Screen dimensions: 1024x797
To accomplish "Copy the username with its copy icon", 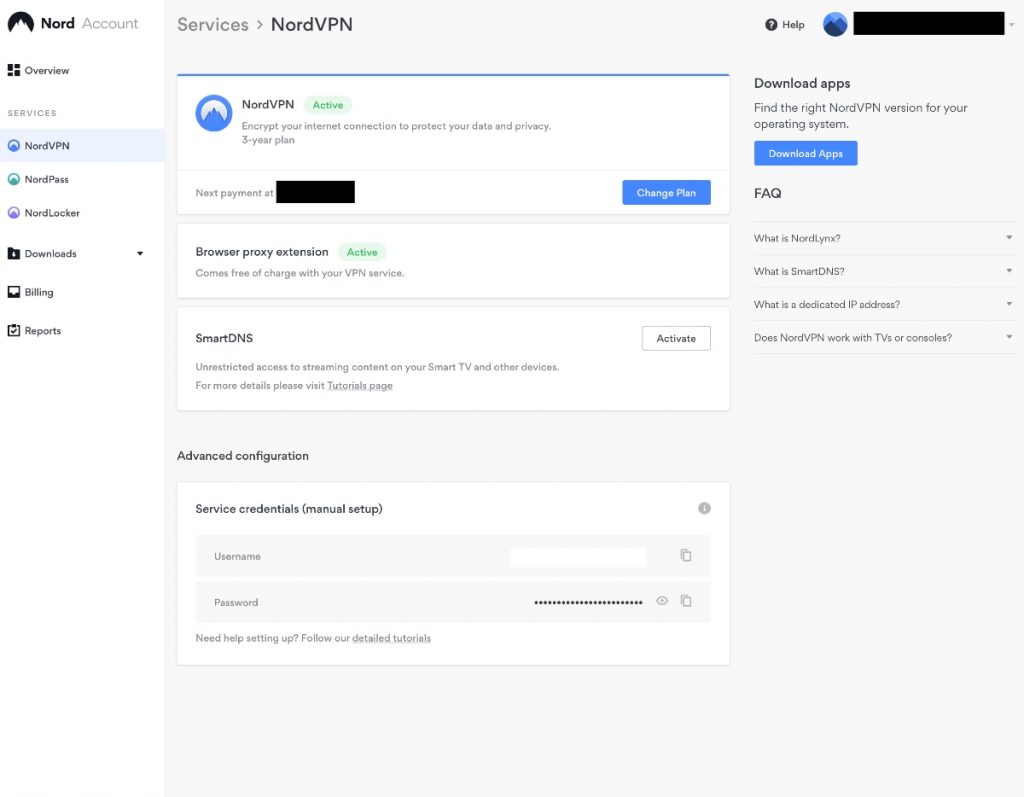I will (686, 555).
